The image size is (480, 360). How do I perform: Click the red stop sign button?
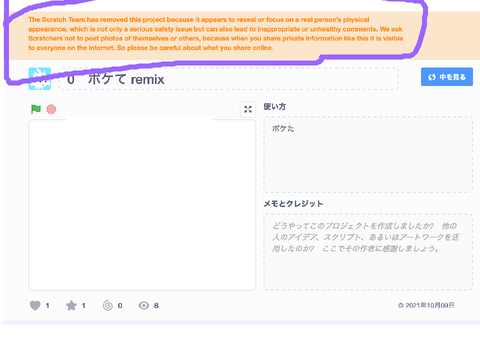51,109
